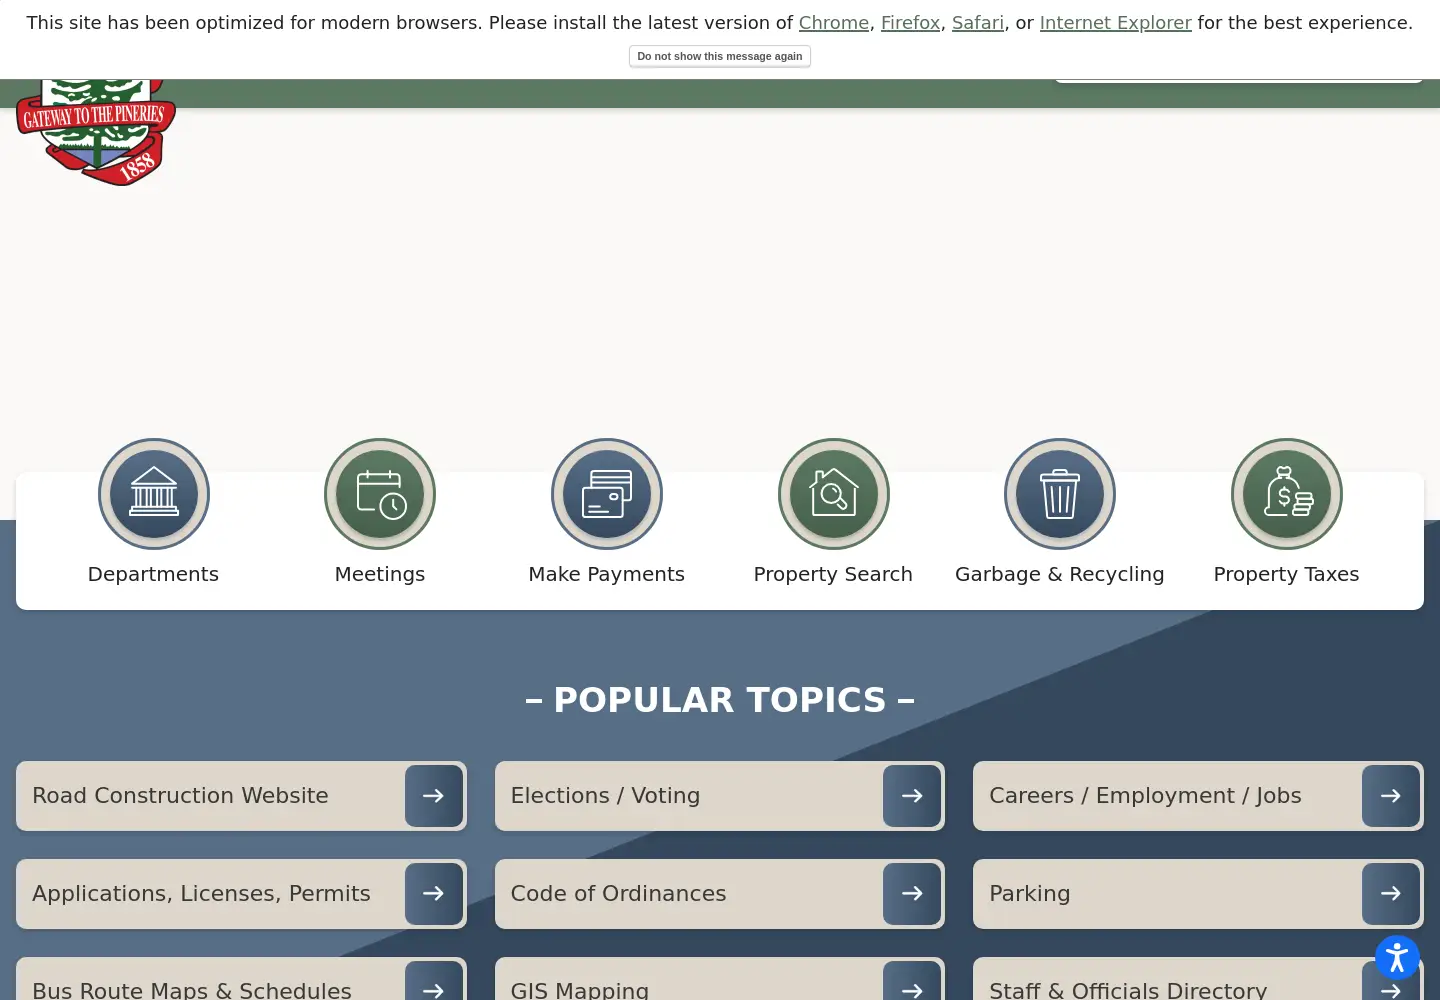1440x1000 pixels.
Task: Select the Property Taxes text label
Action: pos(1287,574)
